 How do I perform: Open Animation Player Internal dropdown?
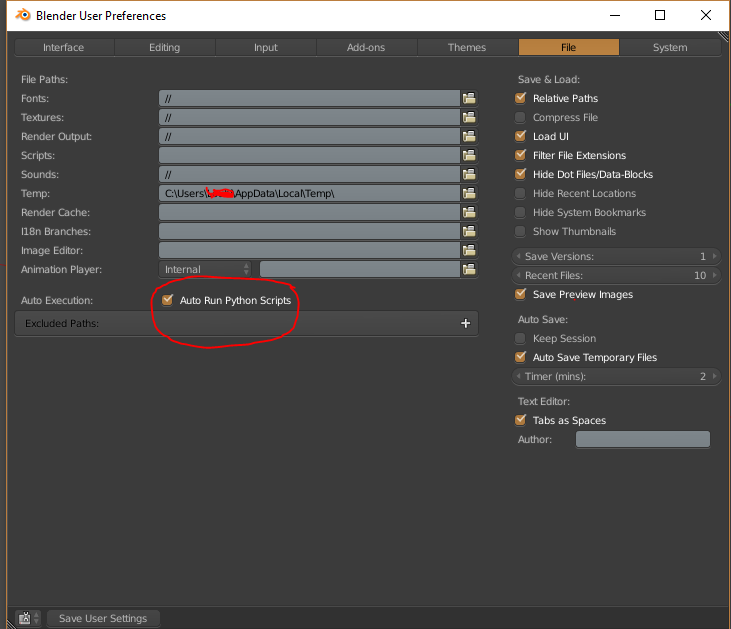tap(205, 269)
